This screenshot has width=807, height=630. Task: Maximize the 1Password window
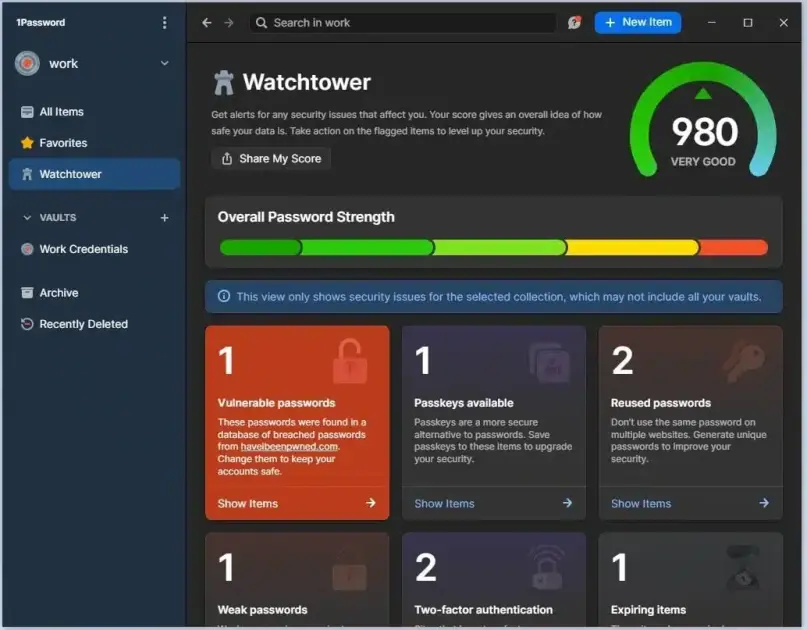(x=748, y=23)
